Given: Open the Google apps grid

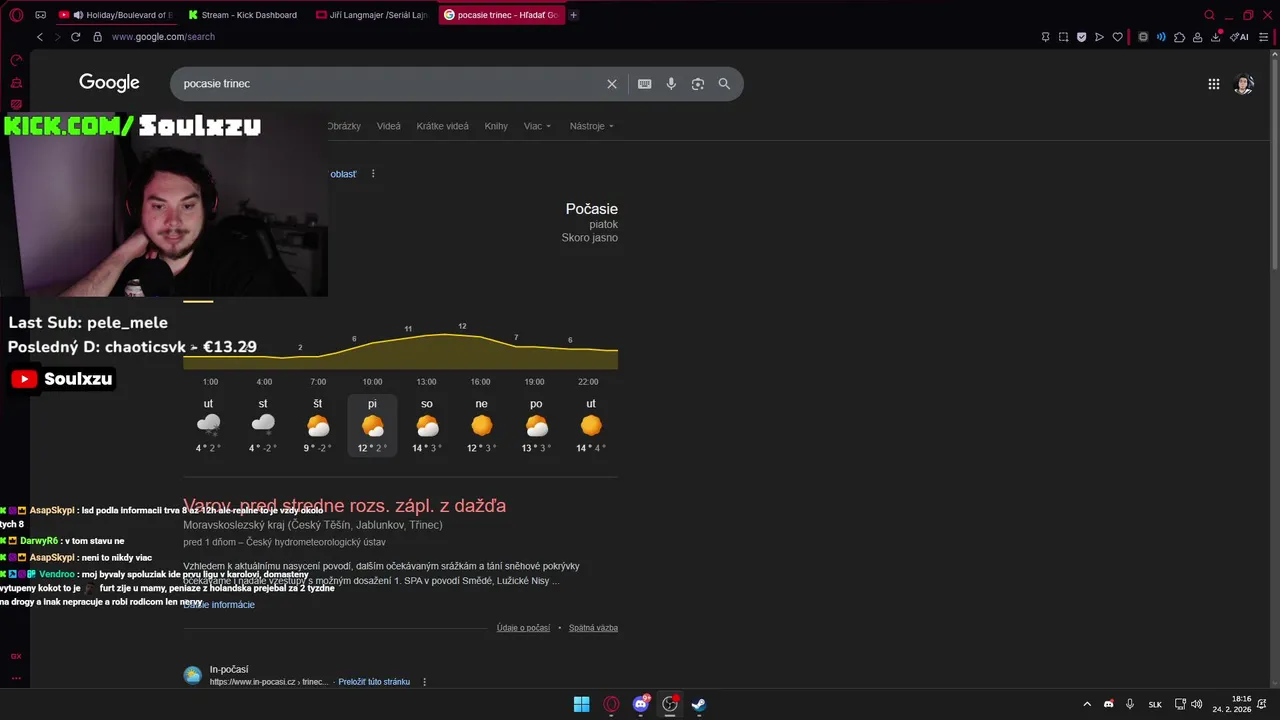Looking at the screenshot, I should [1214, 84].
